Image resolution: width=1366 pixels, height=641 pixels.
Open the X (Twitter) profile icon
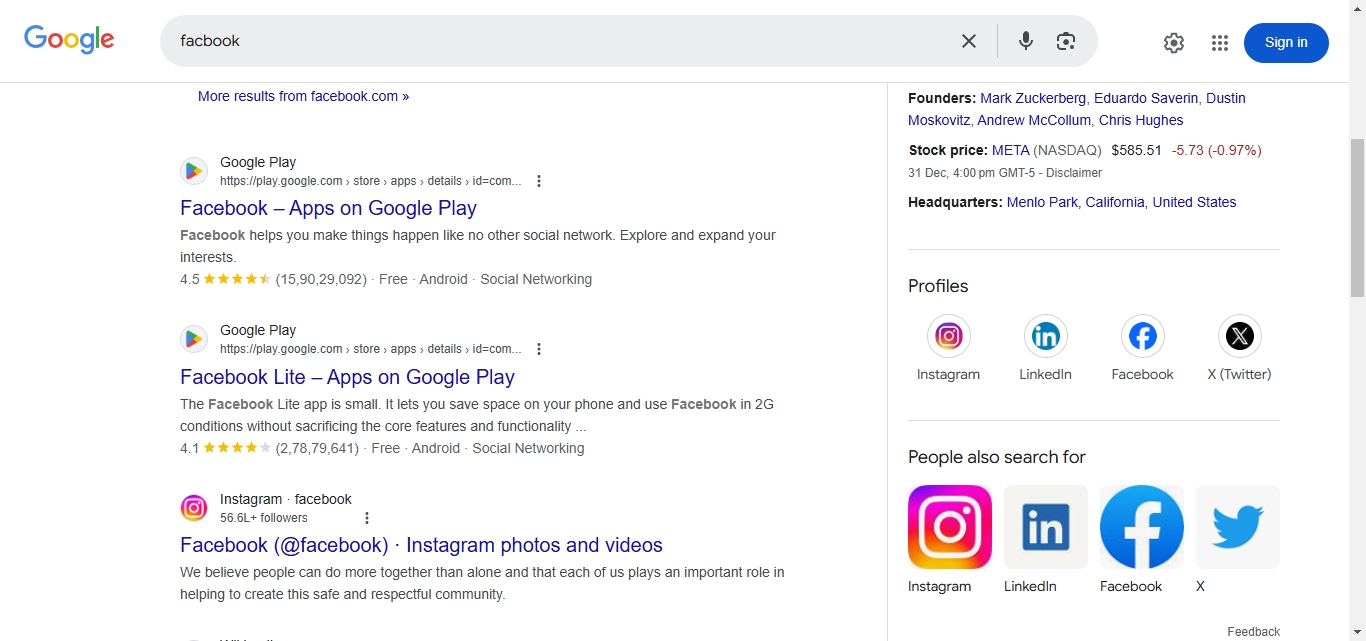pos(1240,337)
